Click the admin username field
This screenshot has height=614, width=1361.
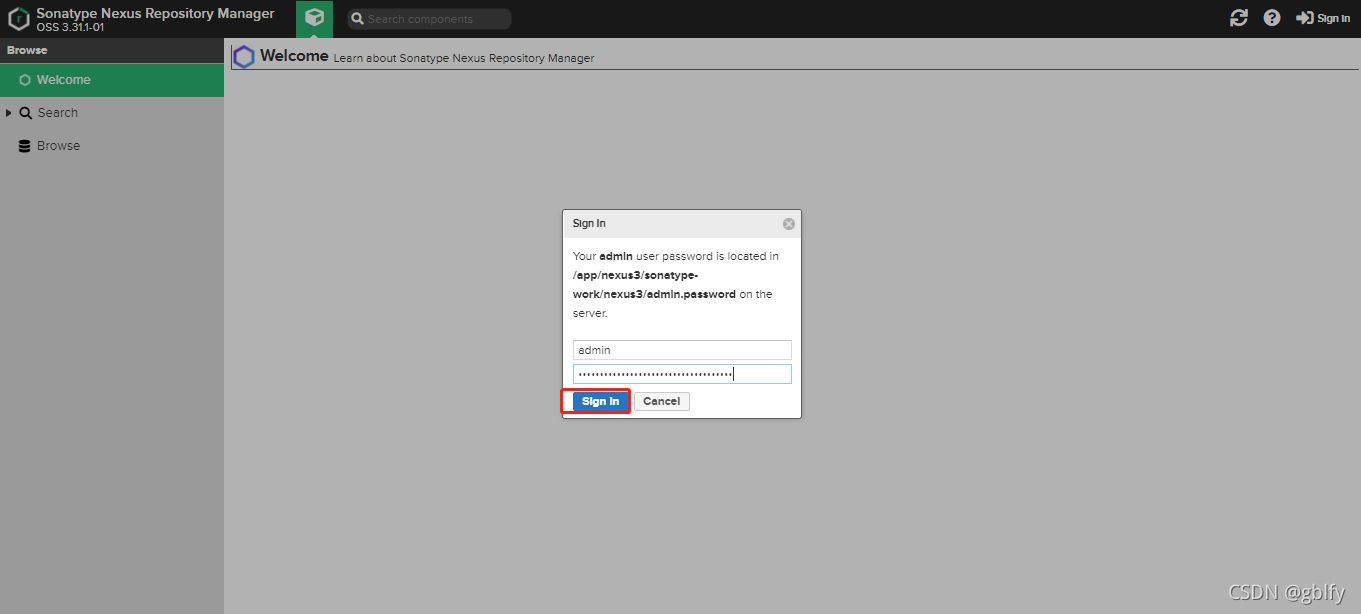(x=682, y=350)
